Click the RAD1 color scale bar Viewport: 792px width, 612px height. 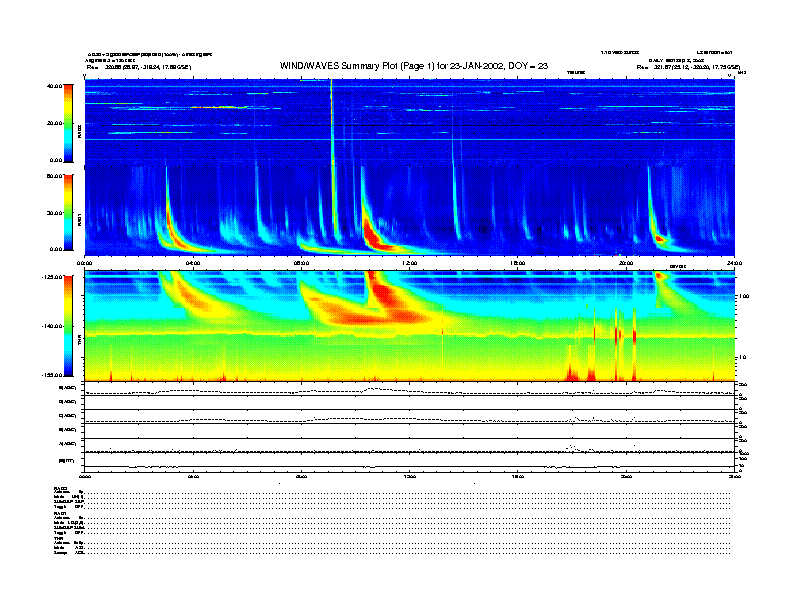tap(68, 213)
